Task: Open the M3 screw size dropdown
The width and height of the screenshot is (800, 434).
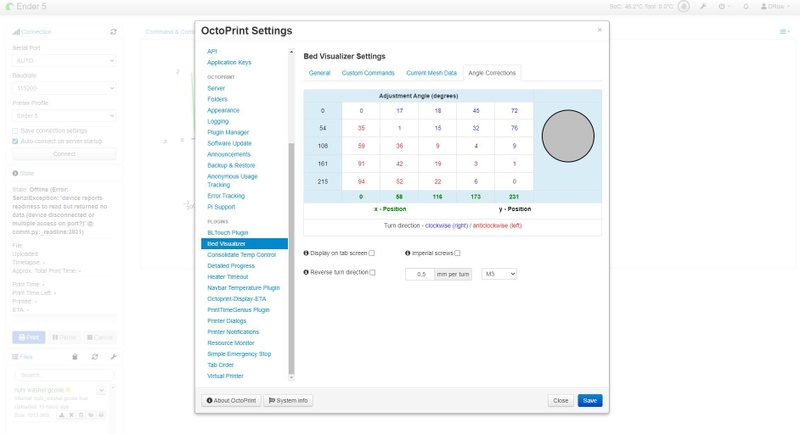Action: [499, 274]
